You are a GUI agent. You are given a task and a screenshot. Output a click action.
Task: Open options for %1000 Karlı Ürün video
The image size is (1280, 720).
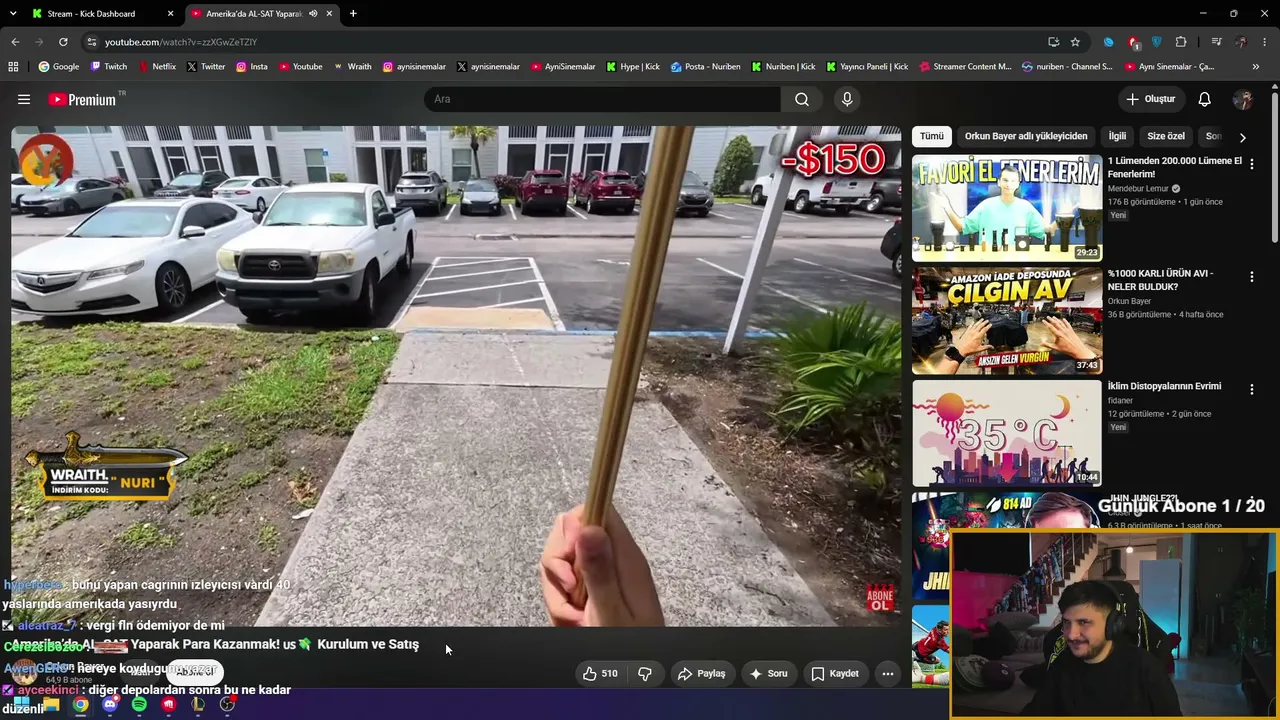(x=1251, y=276)
